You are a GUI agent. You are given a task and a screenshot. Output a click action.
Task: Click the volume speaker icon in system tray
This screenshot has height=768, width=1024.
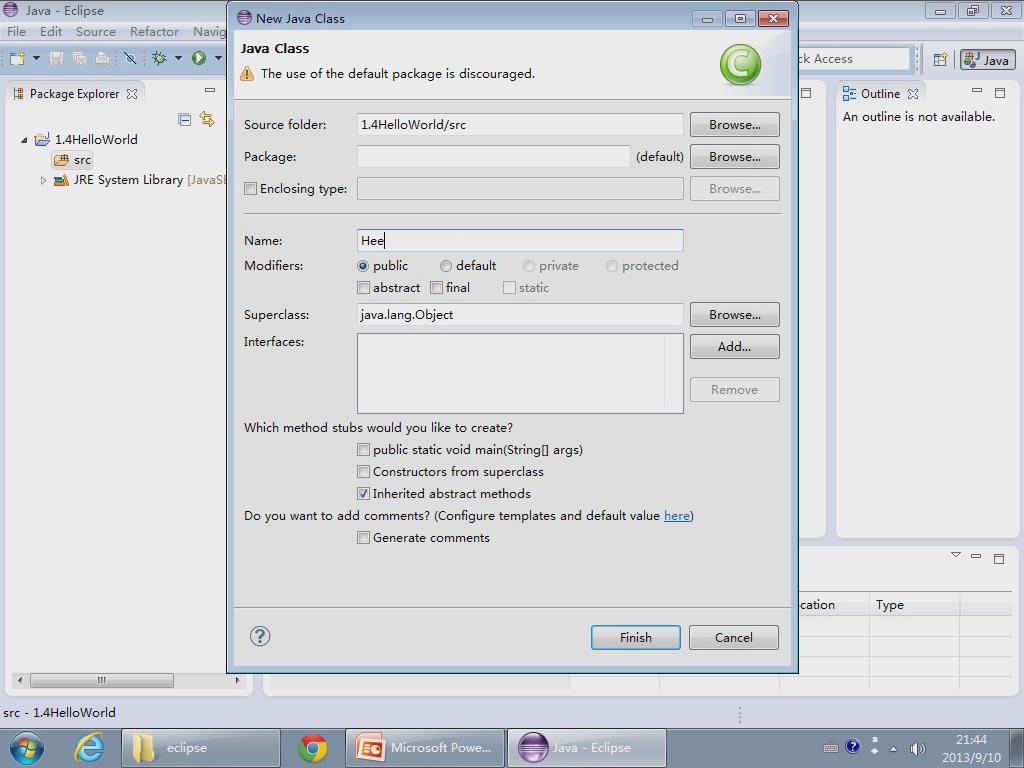click(918, 748)
